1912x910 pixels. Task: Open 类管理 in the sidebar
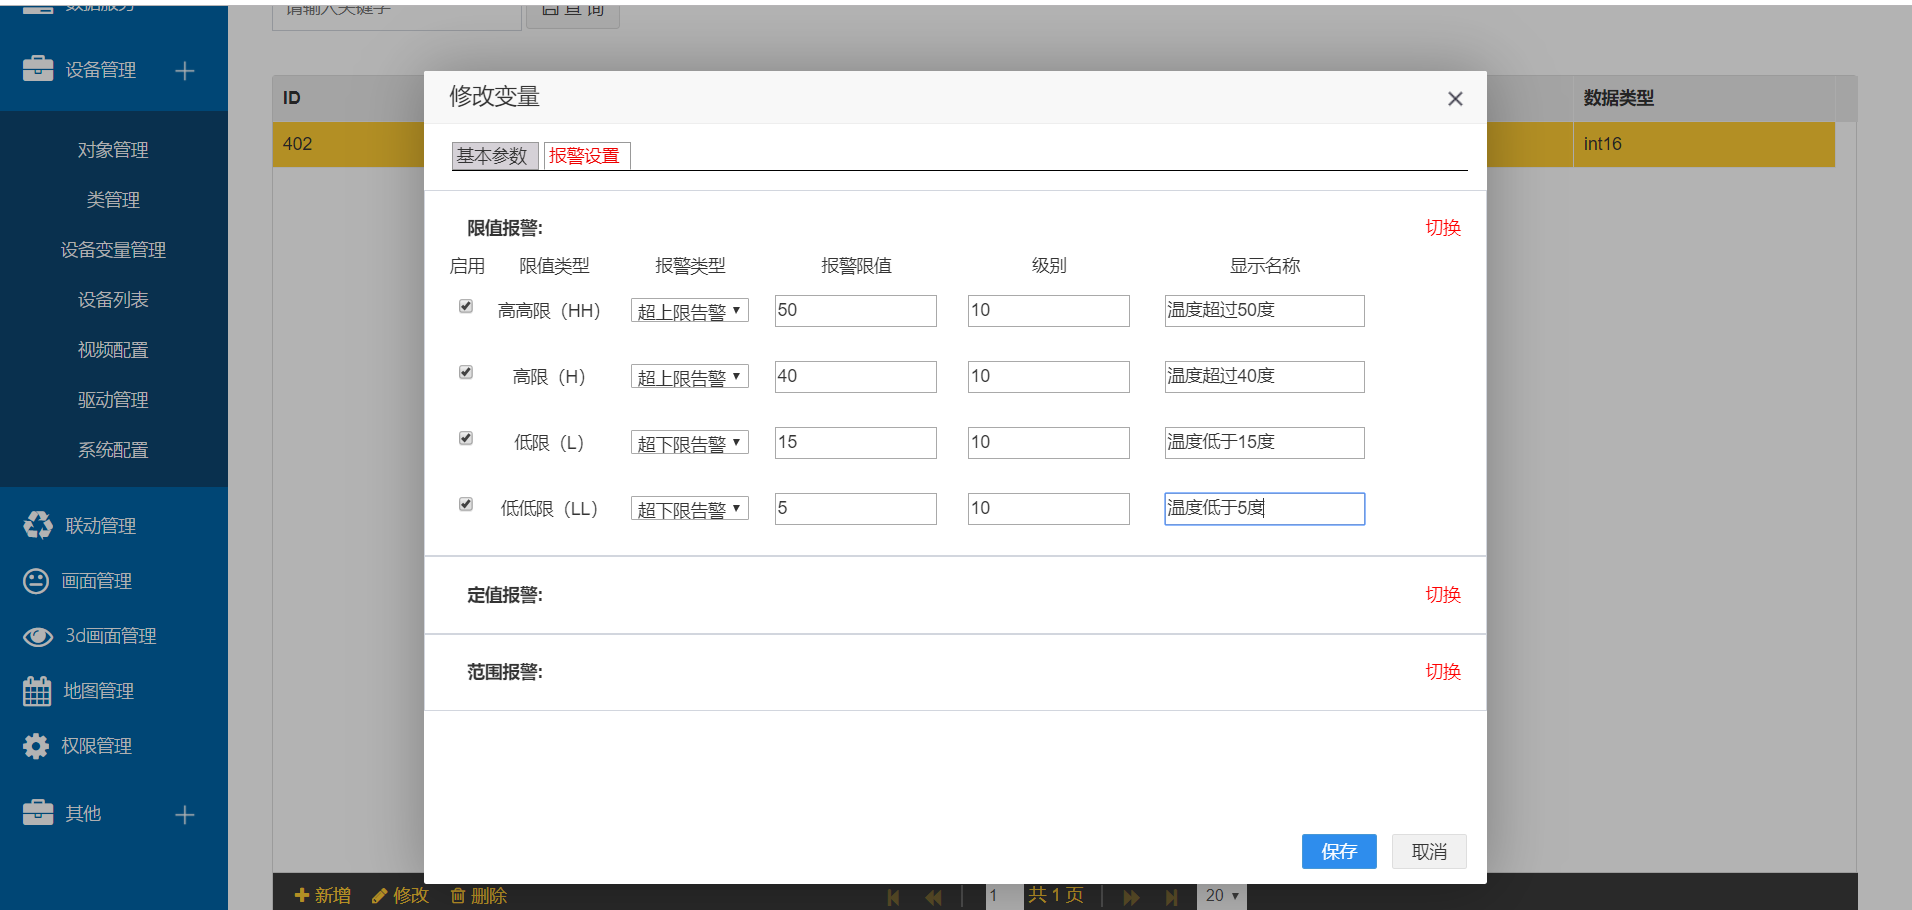(113, 200)
